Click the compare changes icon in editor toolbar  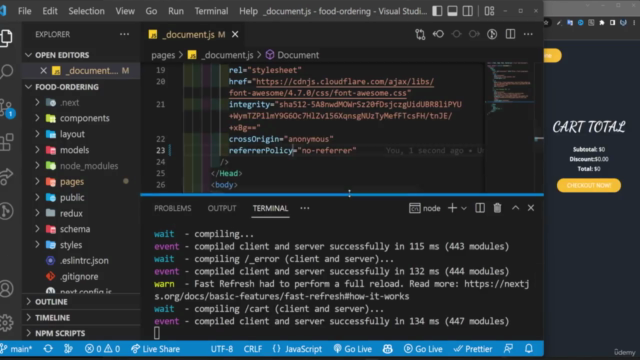(420, 34)
